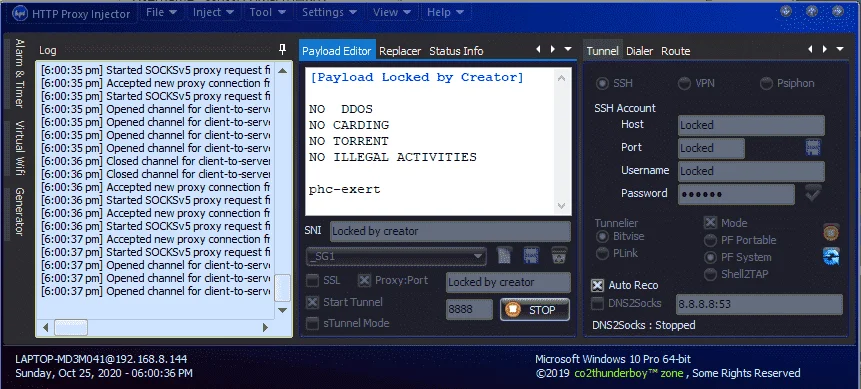Click the SSH Password field
Screen dimensions: 861x389
click(736, 194)
